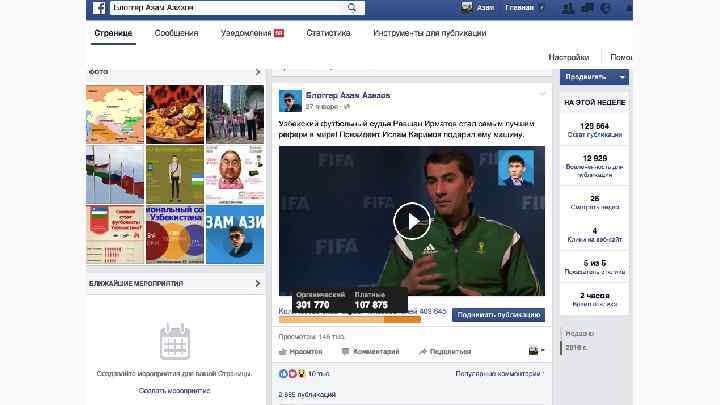Open the caricature bald man photo
This screenshot has height=405, width=720.
click(235, 174)
